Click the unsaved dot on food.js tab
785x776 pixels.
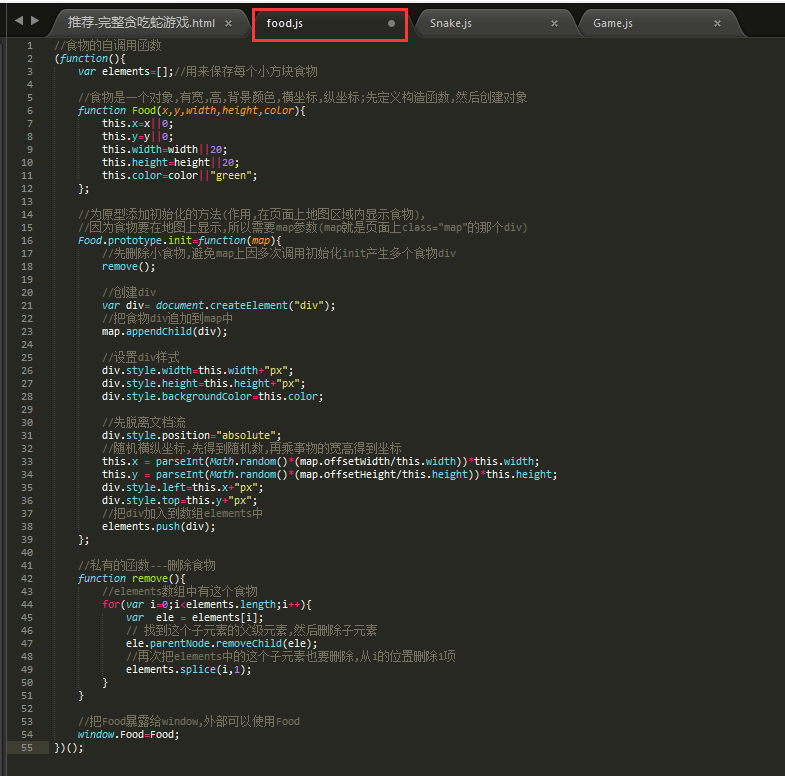[391, 24]
